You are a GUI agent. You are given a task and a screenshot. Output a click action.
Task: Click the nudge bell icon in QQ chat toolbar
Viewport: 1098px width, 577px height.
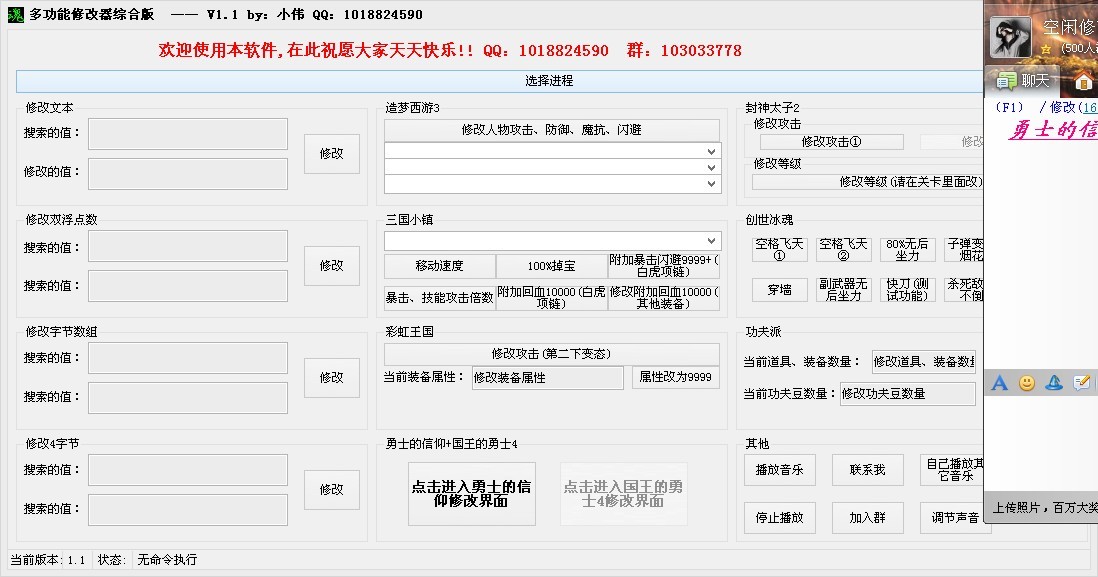click(x=1054, y=382)
